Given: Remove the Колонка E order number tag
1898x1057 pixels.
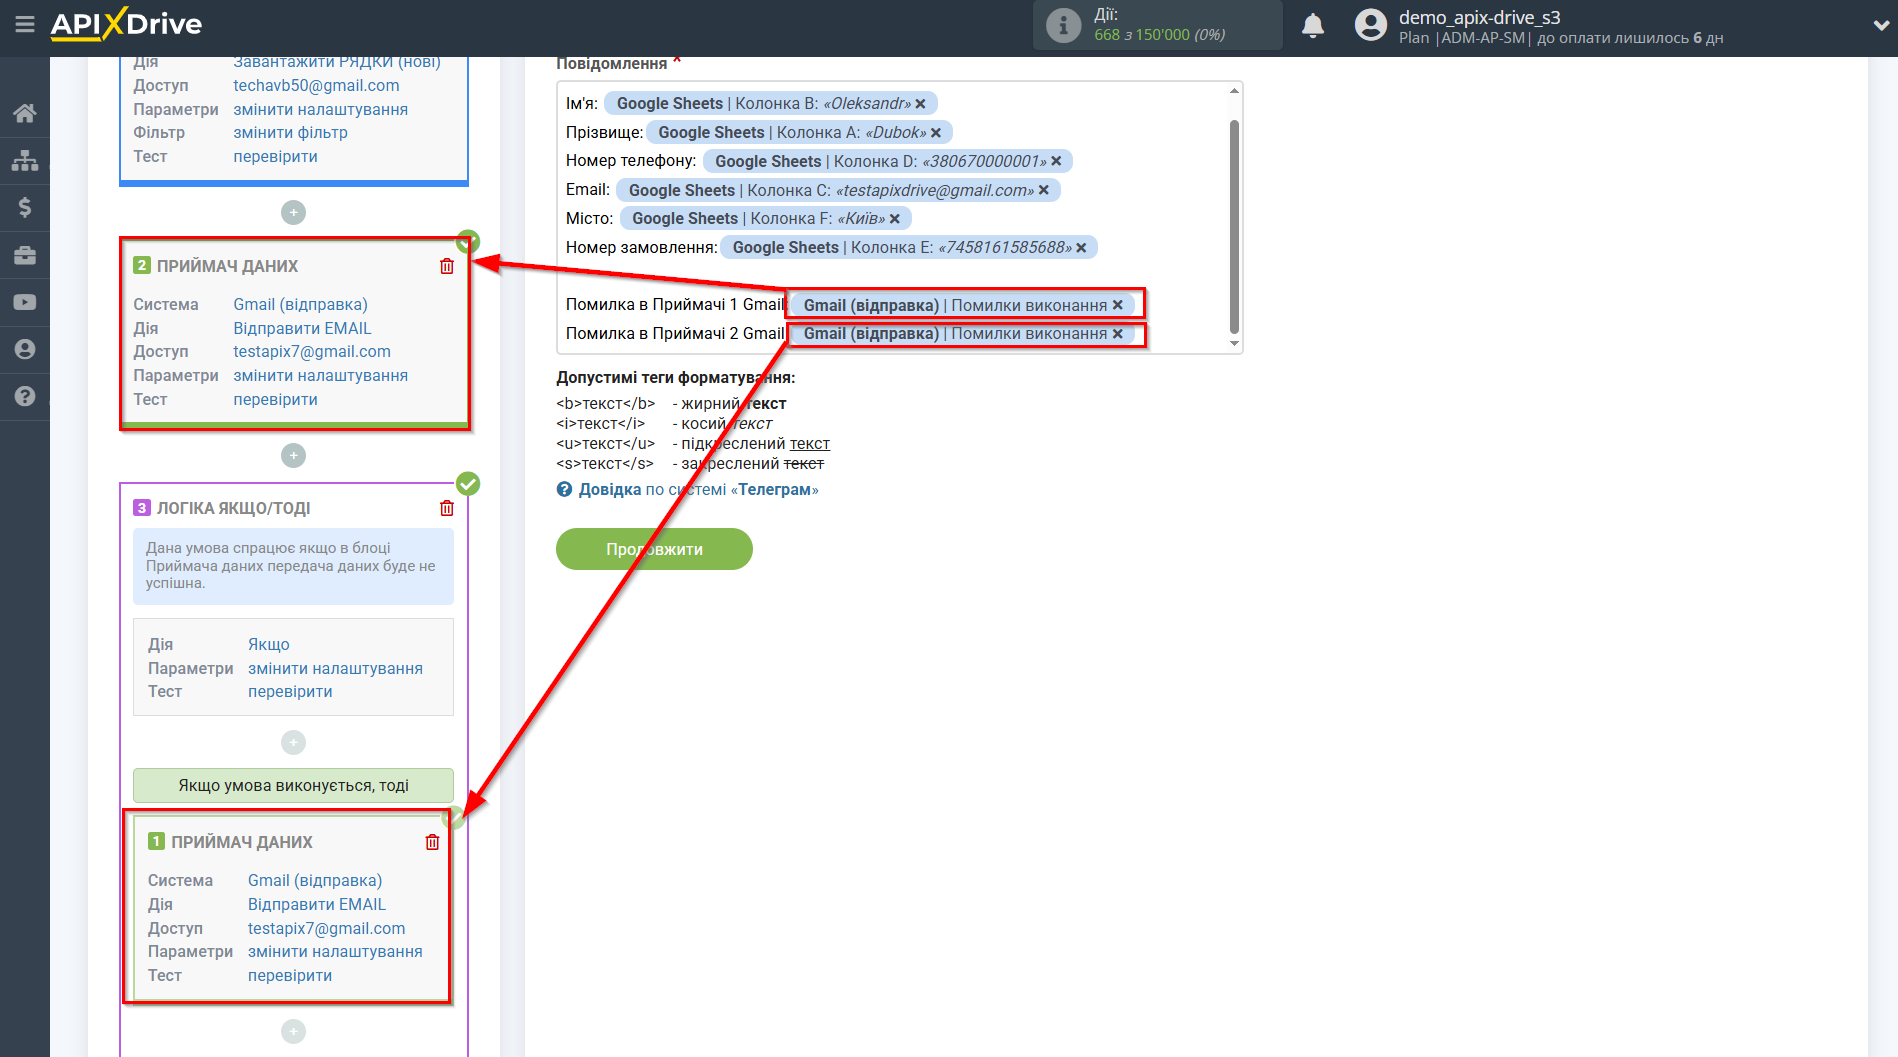Looking at the screenshot, I should (1081, 248).
